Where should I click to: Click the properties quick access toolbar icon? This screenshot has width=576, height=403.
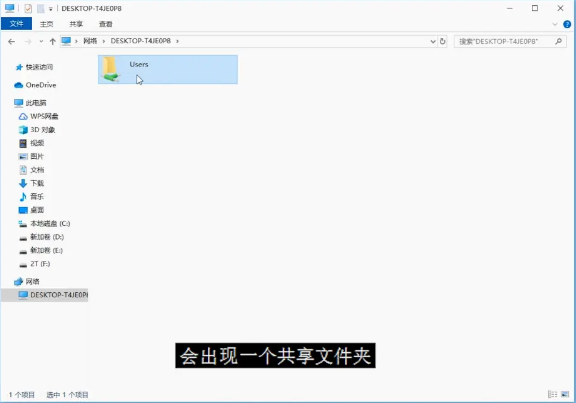point(28,8)
